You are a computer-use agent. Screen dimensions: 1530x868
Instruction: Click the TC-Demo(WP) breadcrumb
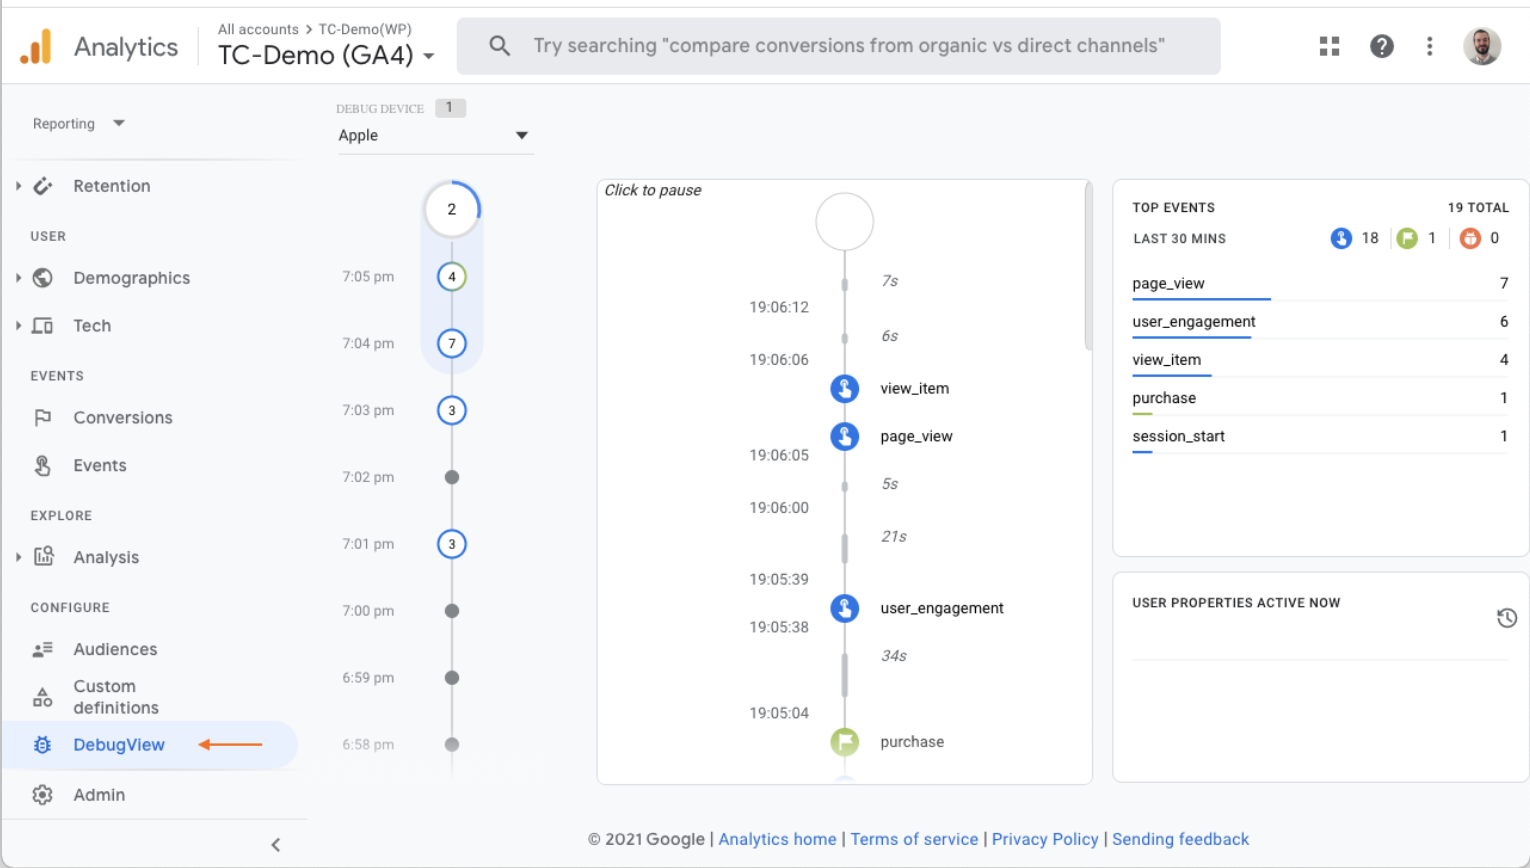(365, 29)
